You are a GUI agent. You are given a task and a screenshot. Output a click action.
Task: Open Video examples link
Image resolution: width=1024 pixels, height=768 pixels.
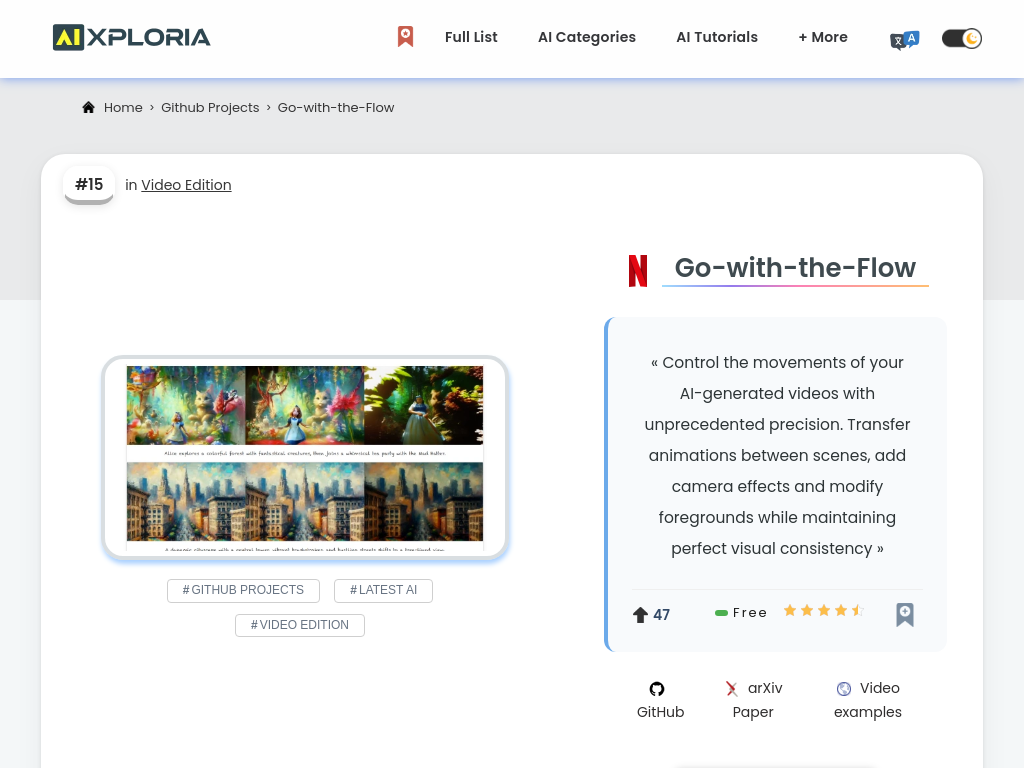click(x=868, y=700)
